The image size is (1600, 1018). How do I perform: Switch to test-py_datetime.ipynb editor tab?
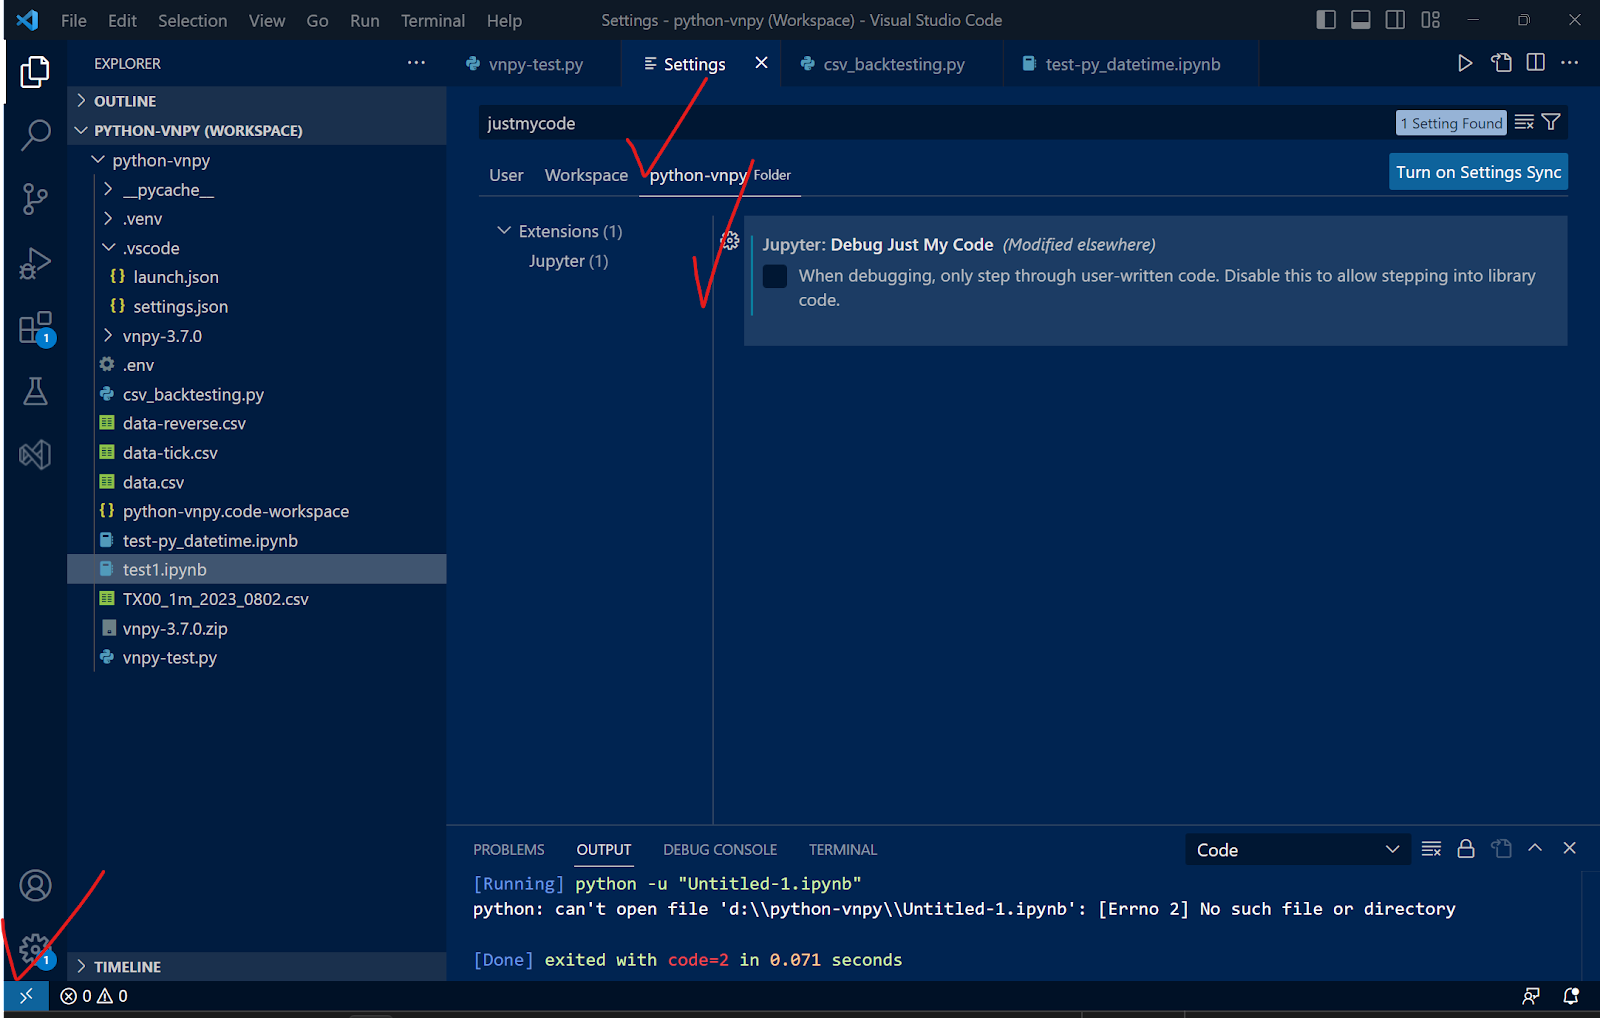(x=1132, y=64)
